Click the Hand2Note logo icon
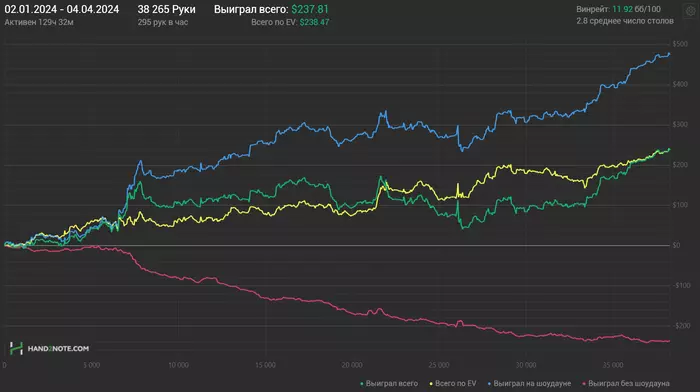The width and height of the screenshot is (700, 392). (16, 348)
